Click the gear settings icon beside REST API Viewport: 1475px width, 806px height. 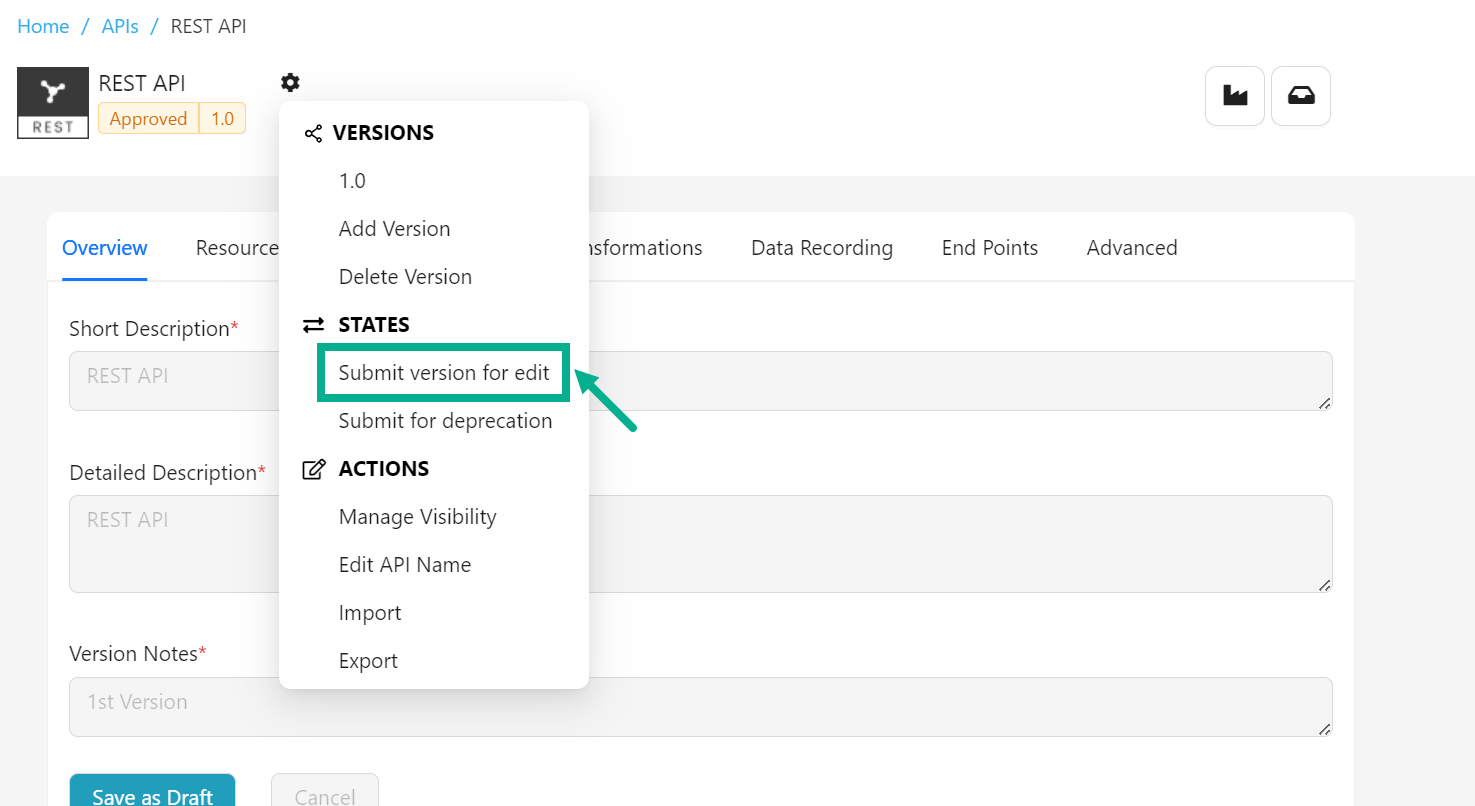(x=290, y=83)
